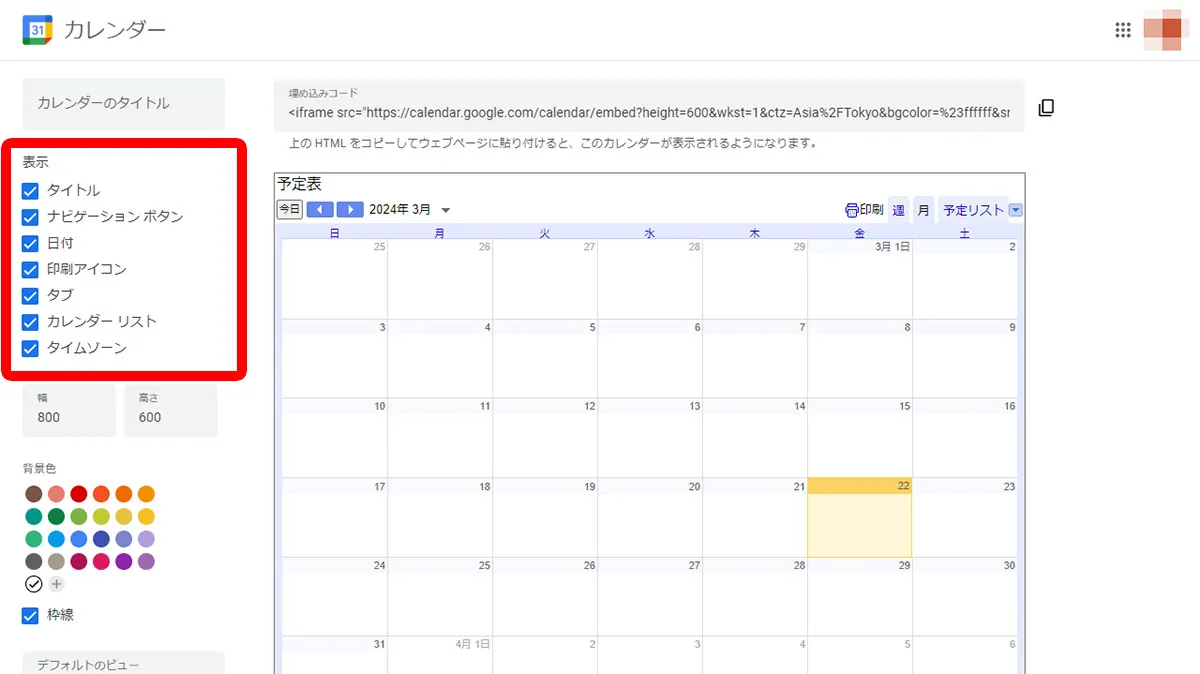This screenshot has height=674, width=1200.
Task: Toggle the ナビゲーション ボタン checkbox
Action: (x=30, y=217)
